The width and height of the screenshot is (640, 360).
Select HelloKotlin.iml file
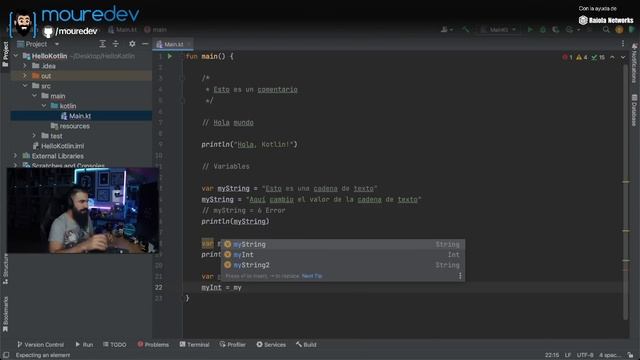(x=58, y=146)
